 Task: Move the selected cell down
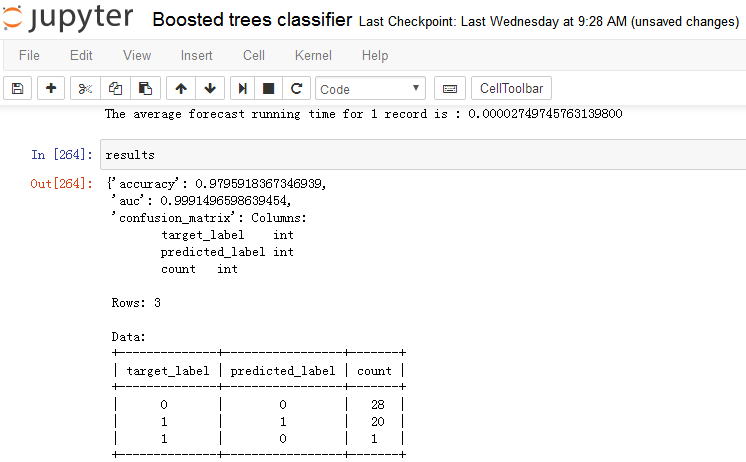click(209, 89)
